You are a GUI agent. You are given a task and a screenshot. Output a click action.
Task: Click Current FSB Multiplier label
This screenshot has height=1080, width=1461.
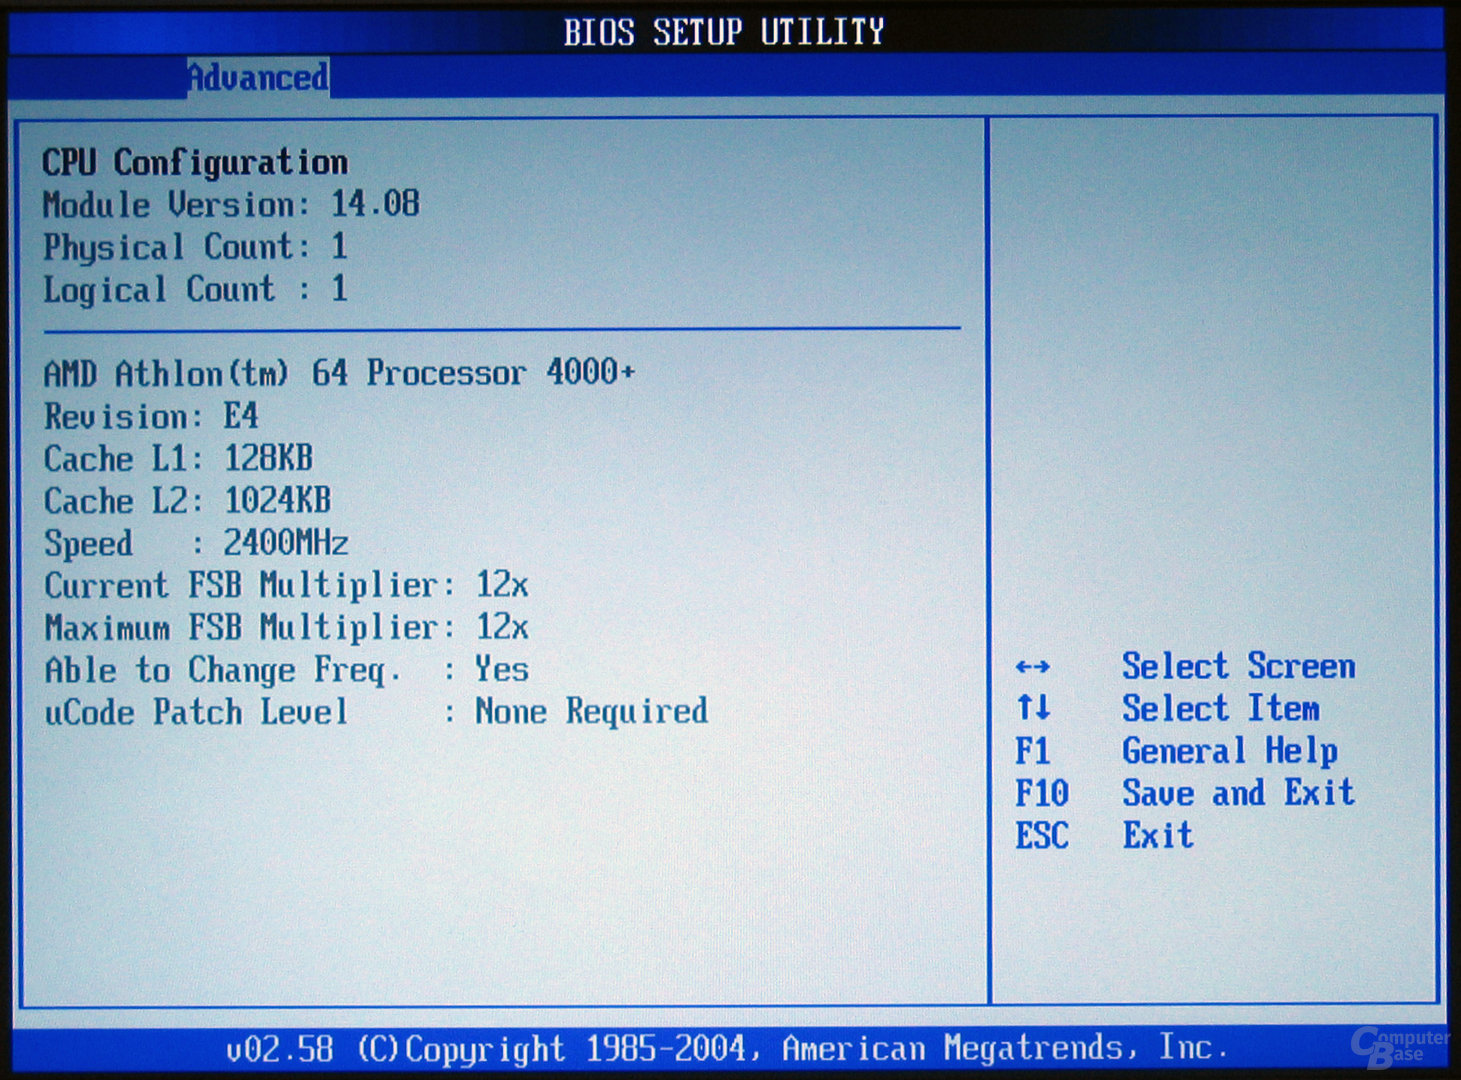click(250, 586)
